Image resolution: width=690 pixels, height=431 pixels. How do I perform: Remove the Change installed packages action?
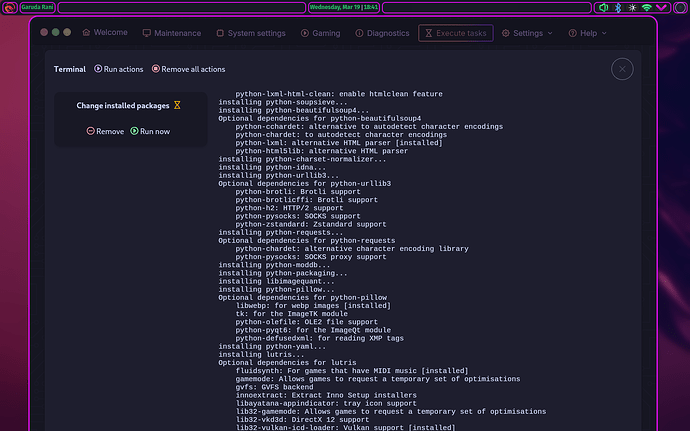point(105,131)
